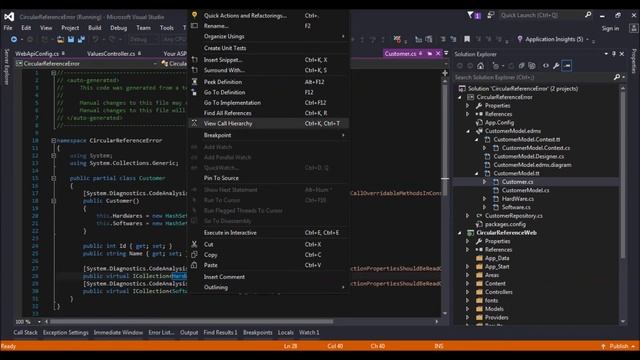Open the Server Explorer side tab
This screenshot has width=640, height=360.
pyautogui.click(x=6, y=67)
